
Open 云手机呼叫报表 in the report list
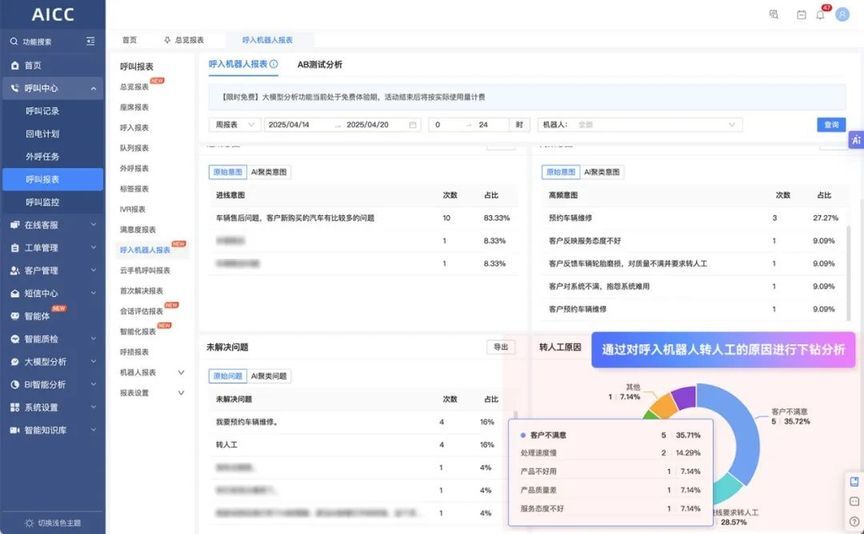tap(145, 271)
